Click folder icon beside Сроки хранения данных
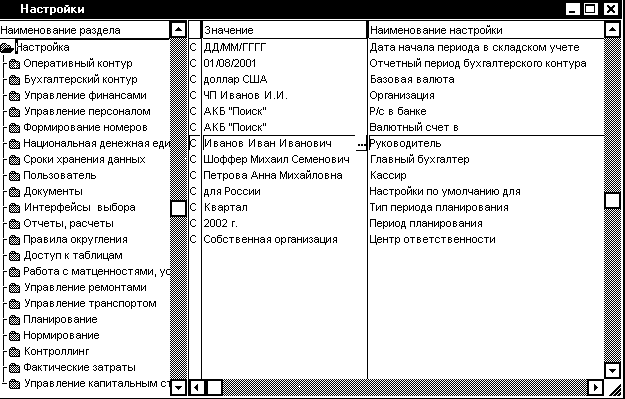 point(14,160)
